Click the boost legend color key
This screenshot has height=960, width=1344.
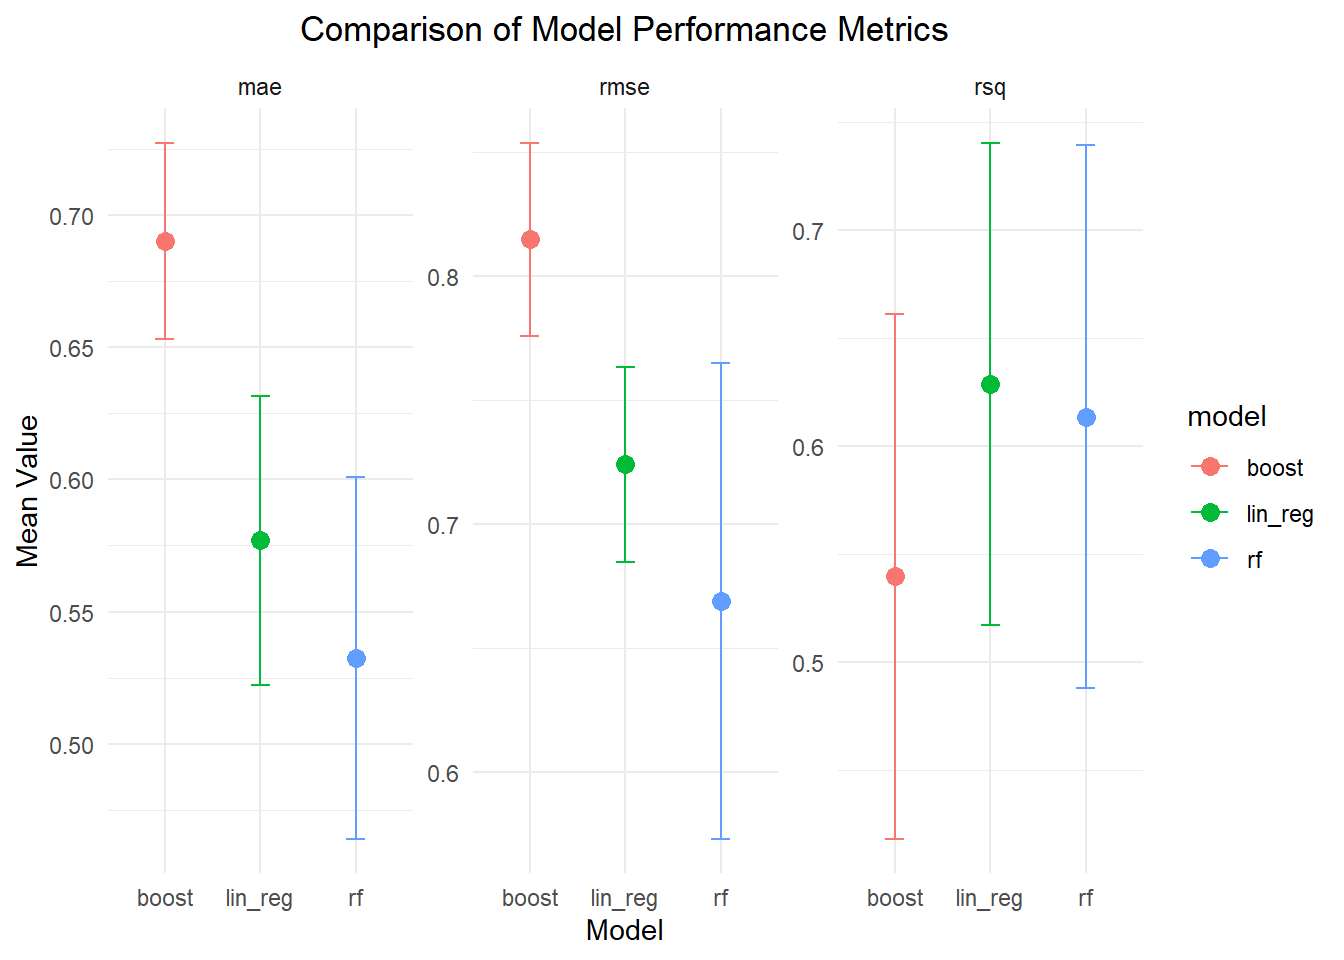tap(1210, 467)
